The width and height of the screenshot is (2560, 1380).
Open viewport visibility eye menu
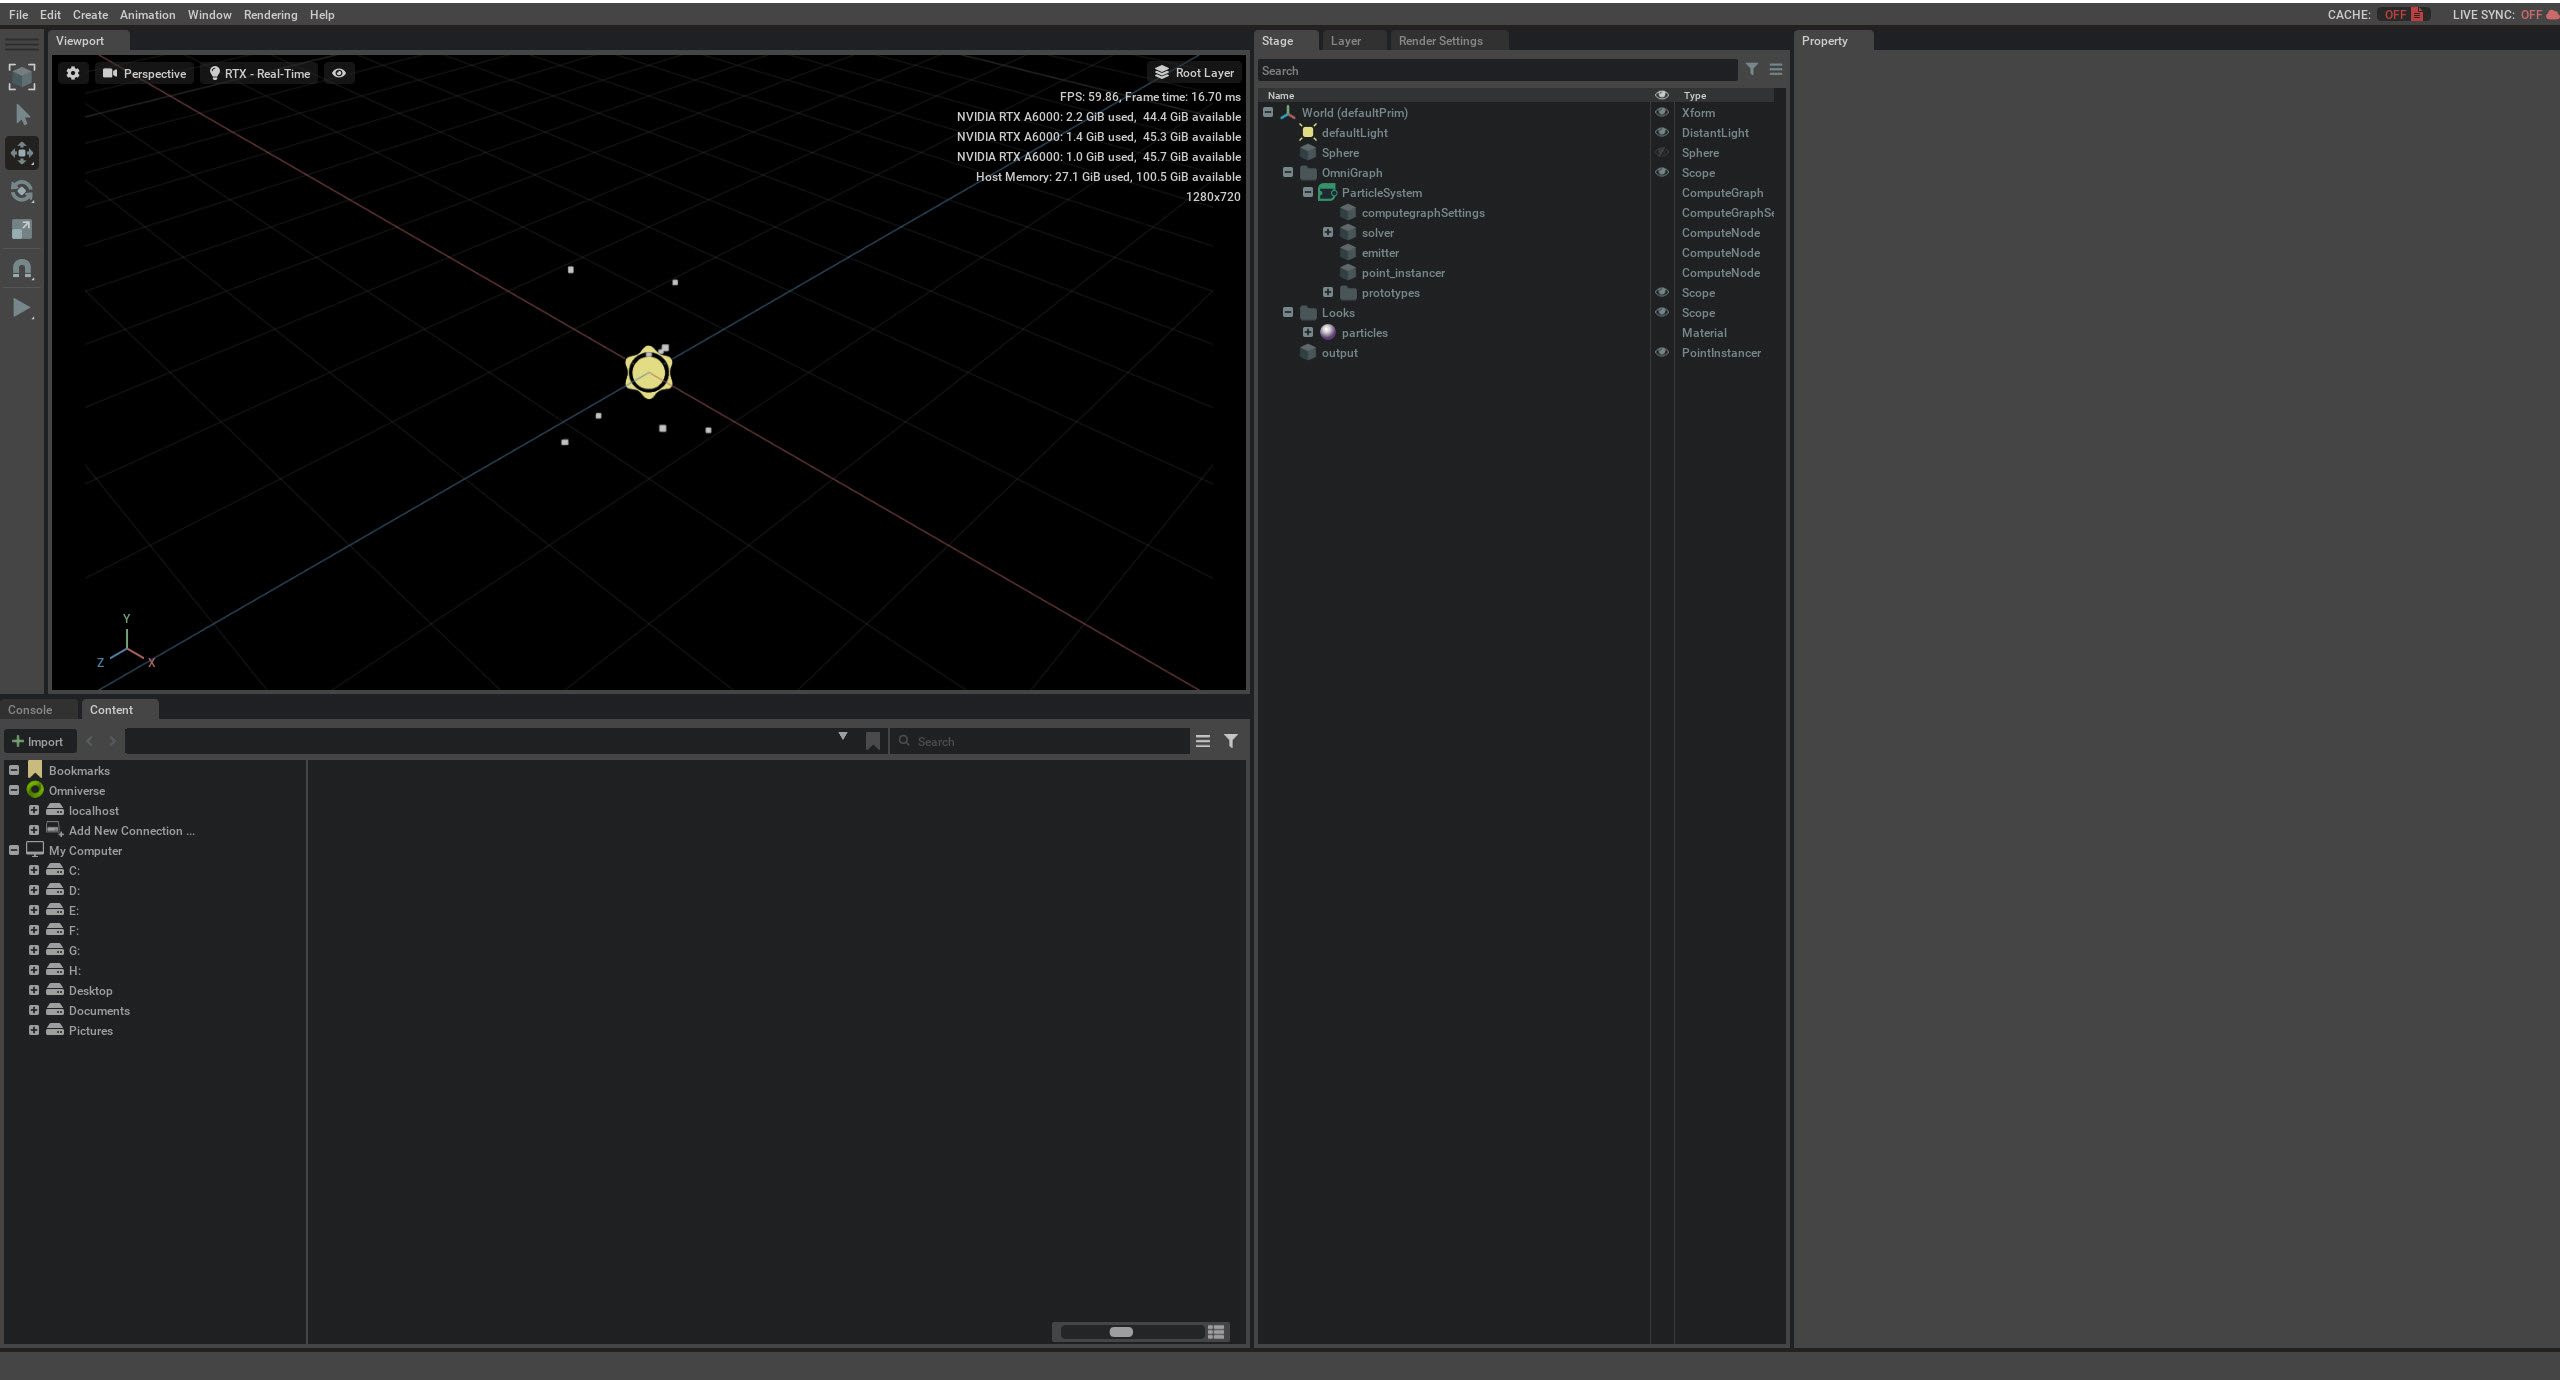coord(339,73)
